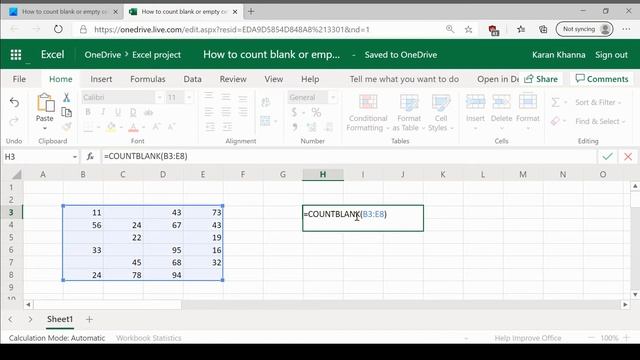Click the zoom in plus control
Screen dimensions: 640x360
point(627,338)
